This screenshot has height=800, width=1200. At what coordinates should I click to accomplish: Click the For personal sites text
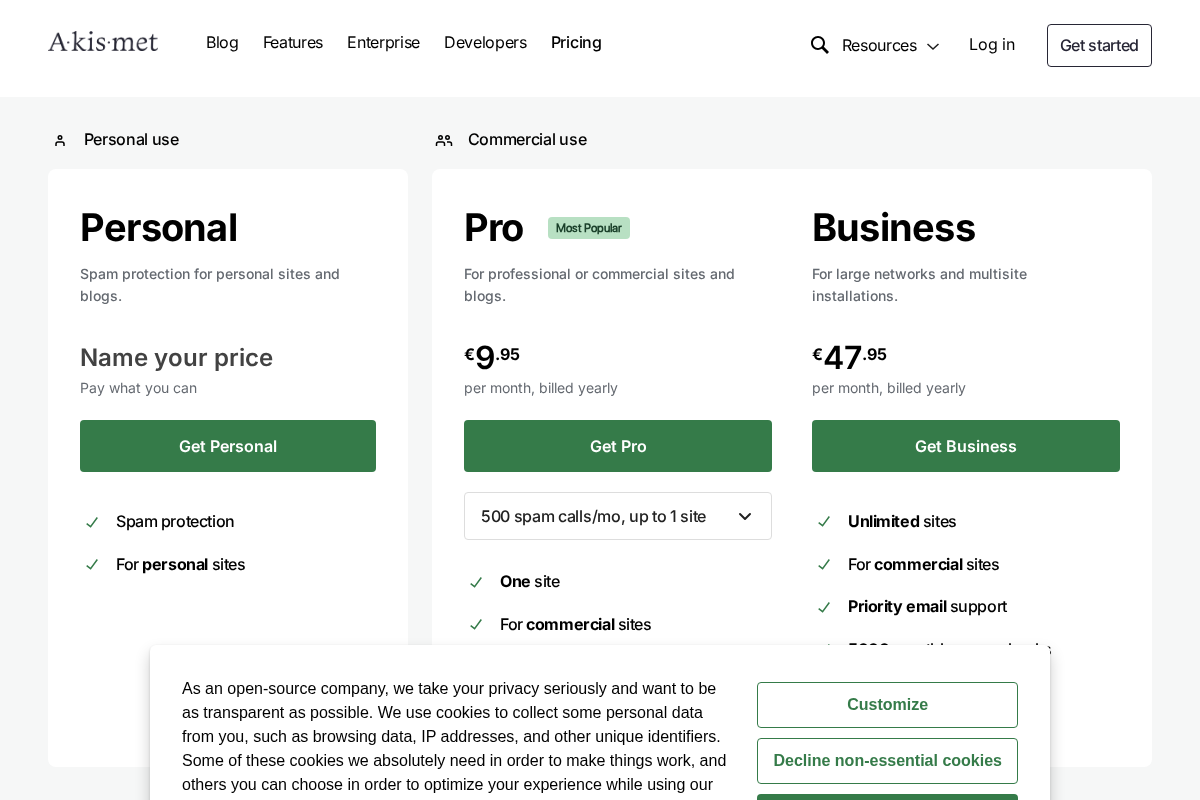180,564
